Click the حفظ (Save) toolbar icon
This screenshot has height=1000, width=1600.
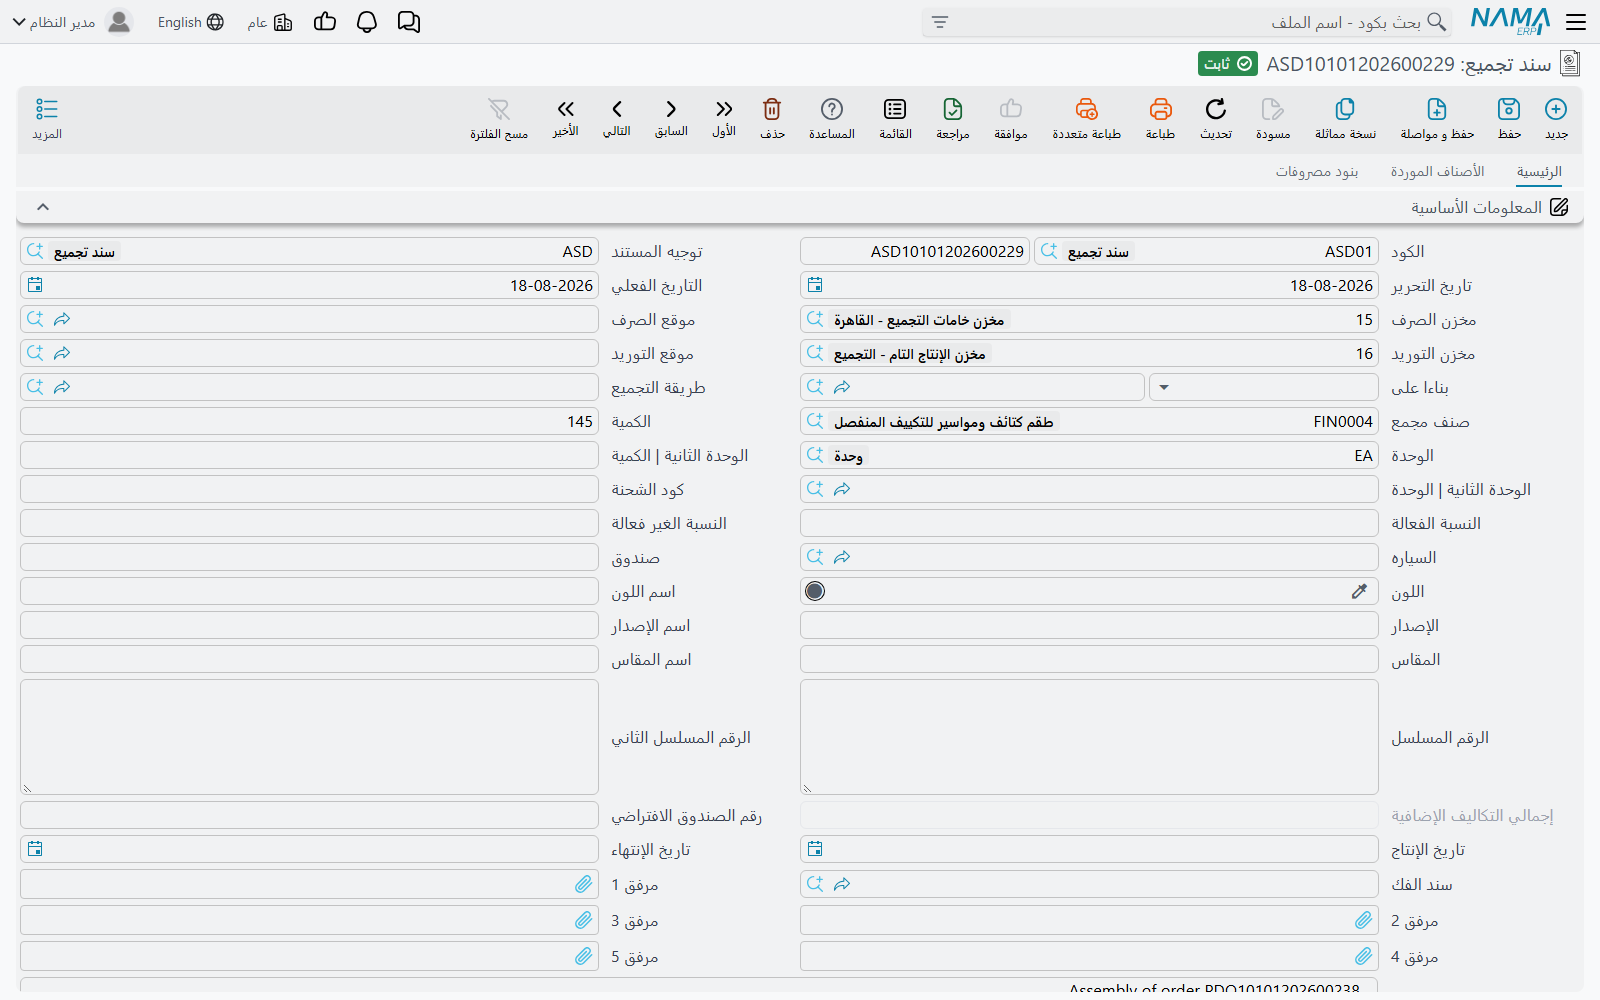click(1509, 109)
